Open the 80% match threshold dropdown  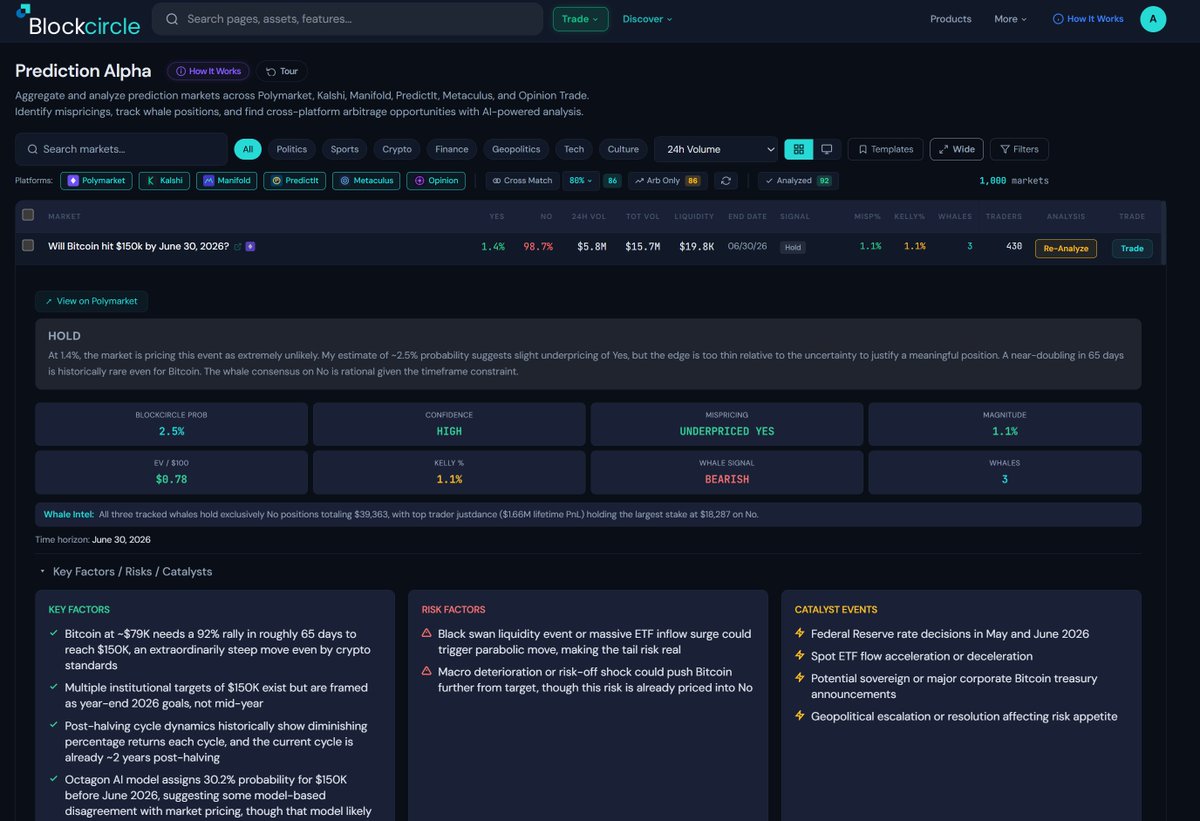coord(580,181)
